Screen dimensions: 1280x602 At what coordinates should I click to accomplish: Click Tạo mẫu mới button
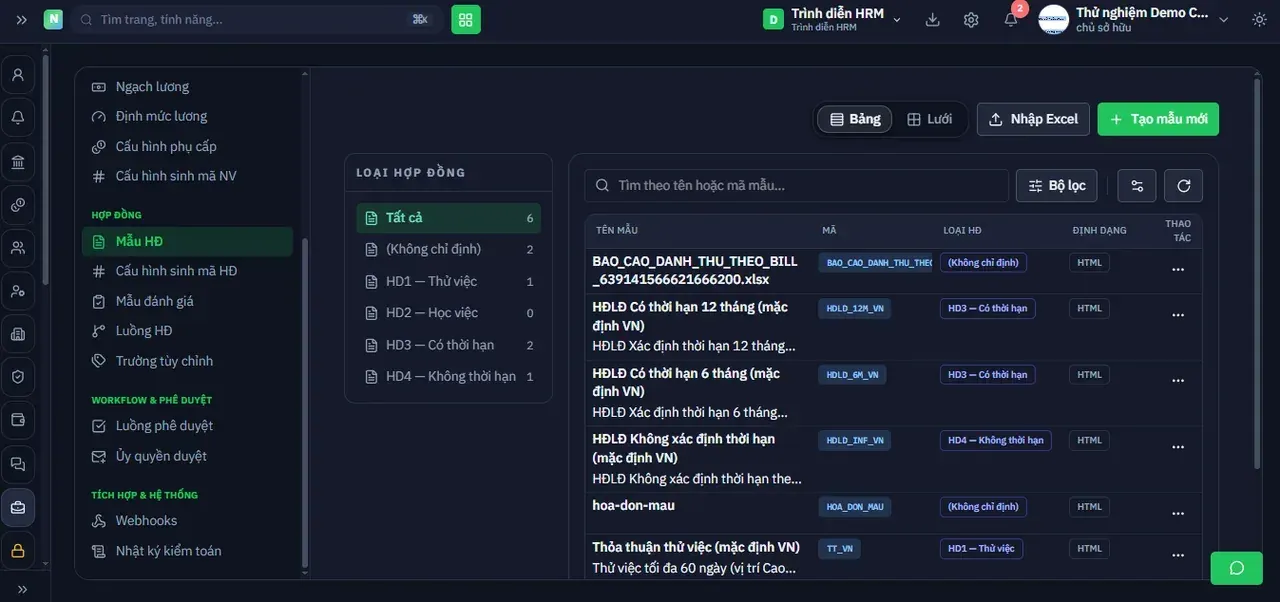point(1158,119)
